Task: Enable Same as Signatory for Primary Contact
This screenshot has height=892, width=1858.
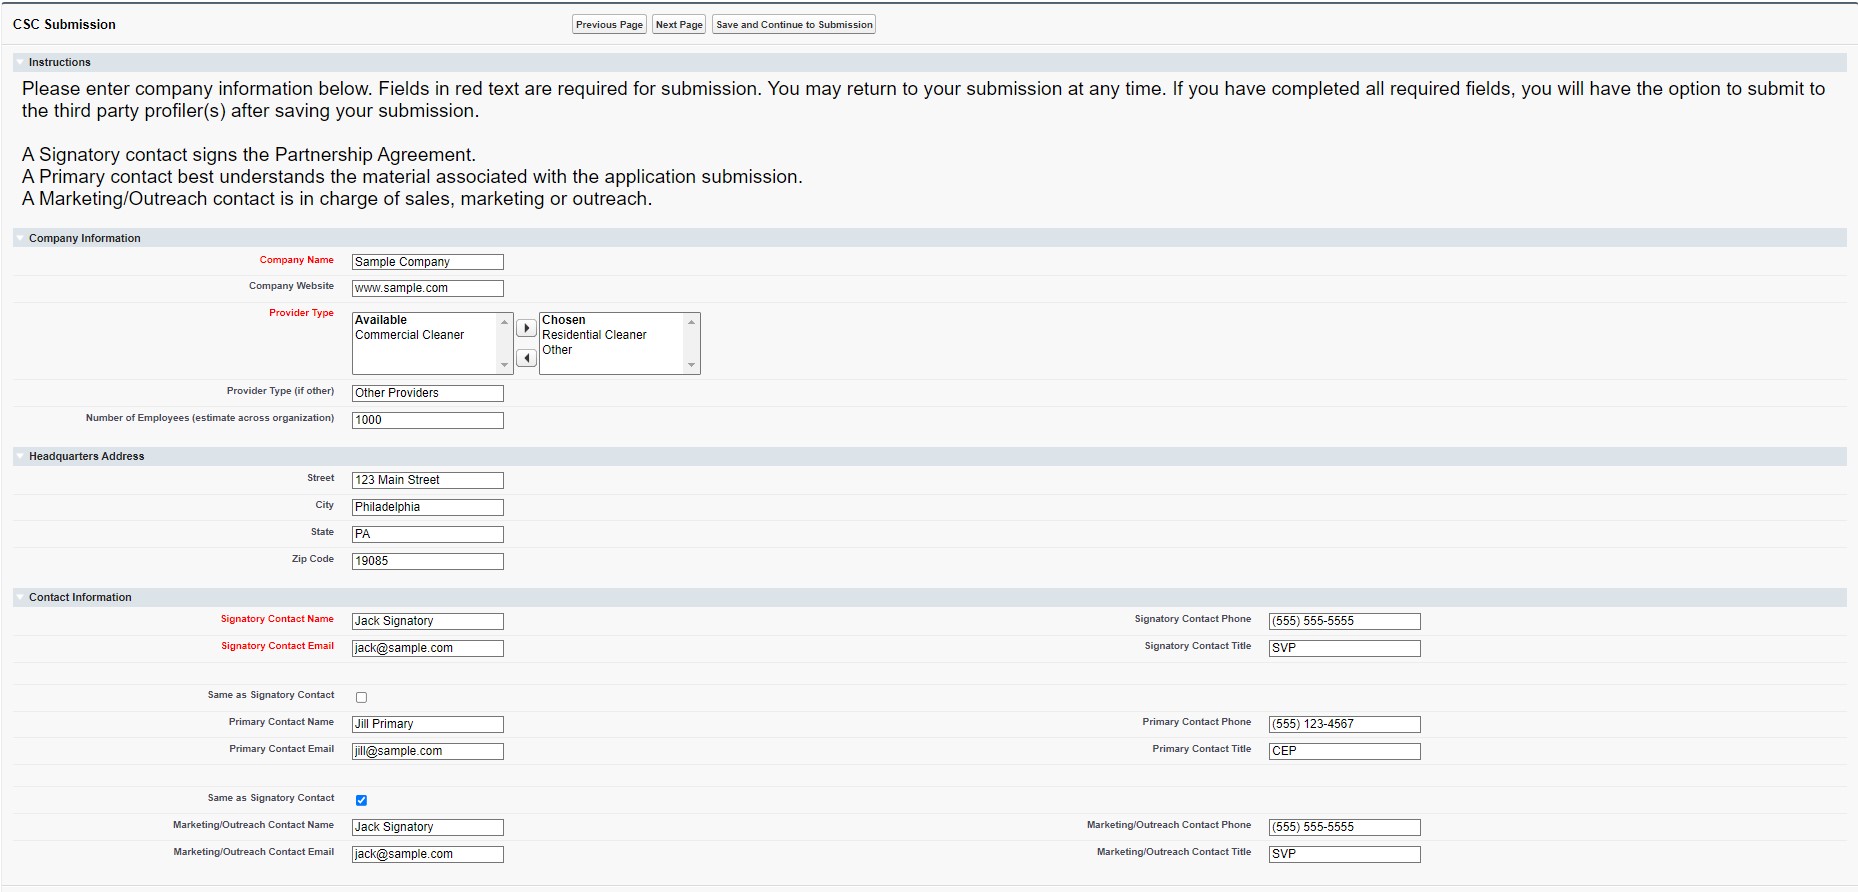Action: 361,697
